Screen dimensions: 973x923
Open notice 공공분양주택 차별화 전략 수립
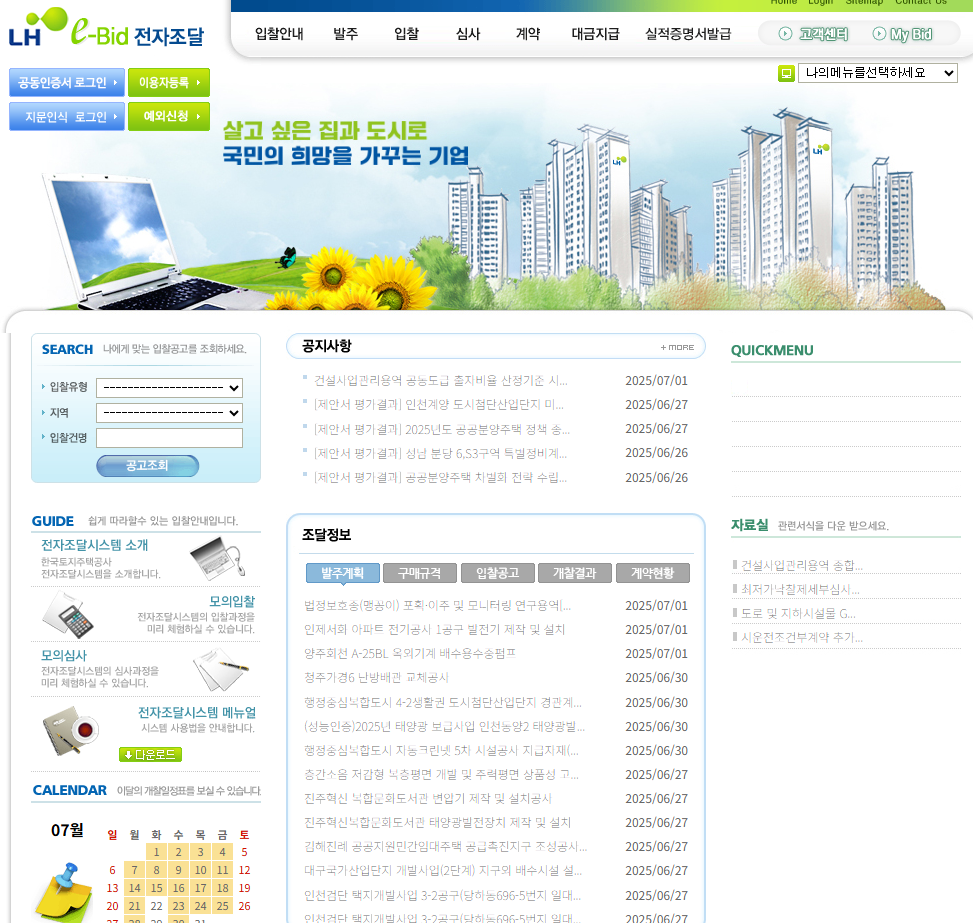(x=441, y=477)
